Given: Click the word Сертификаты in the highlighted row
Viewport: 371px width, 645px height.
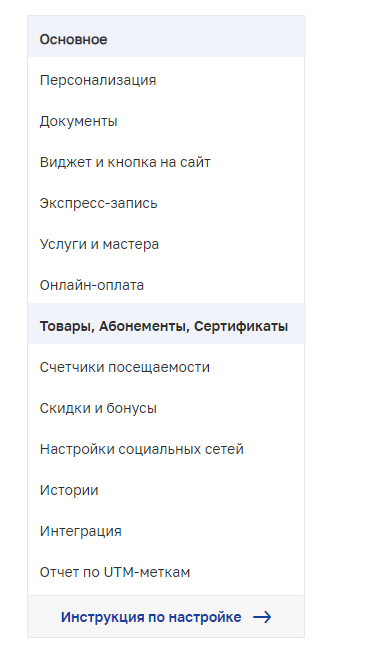Looking at the screenshot, I should pyautogui.click(x=241, y=326).
